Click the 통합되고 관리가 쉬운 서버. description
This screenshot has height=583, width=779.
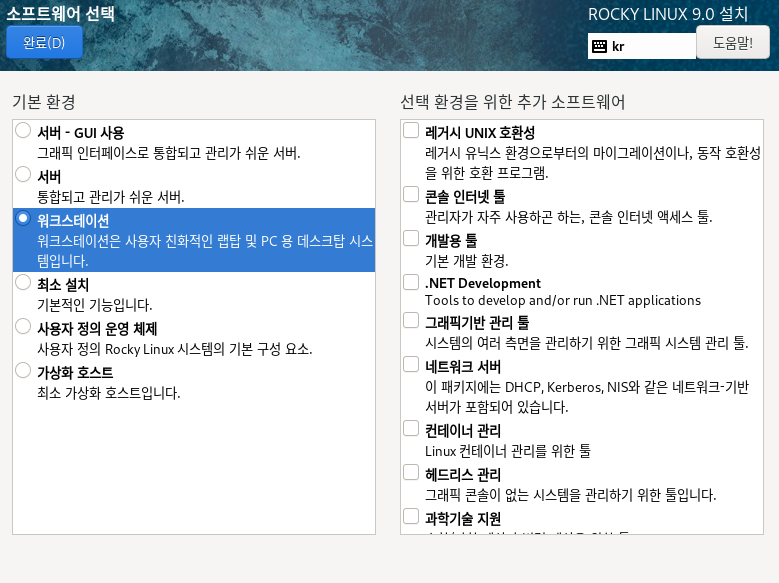click(x=111, y=197)
